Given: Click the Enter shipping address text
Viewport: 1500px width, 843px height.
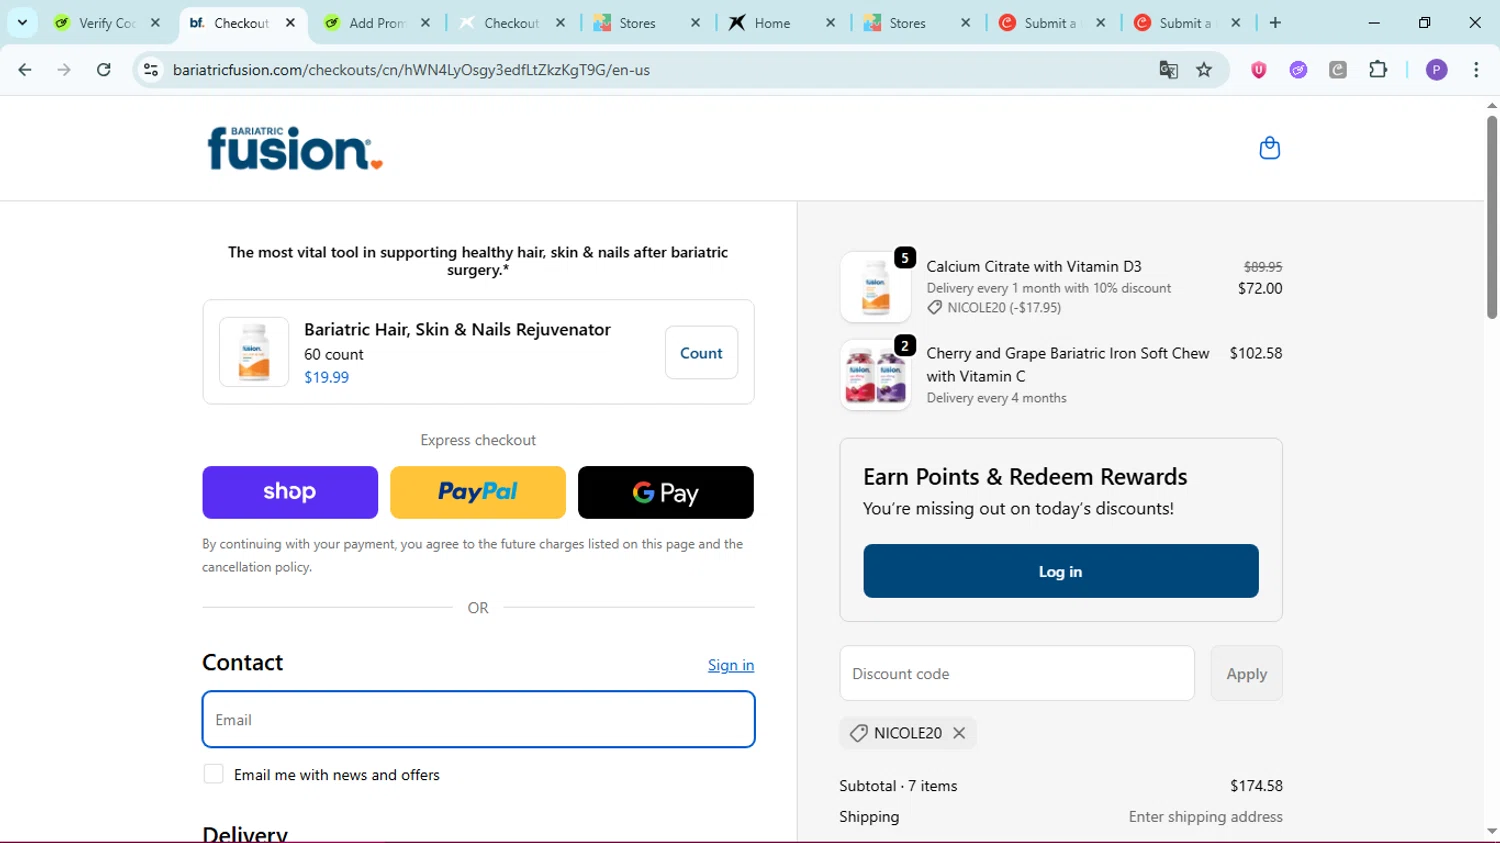Looking at the screenshot, I should pyautogui.click(x=1205, y=817).
